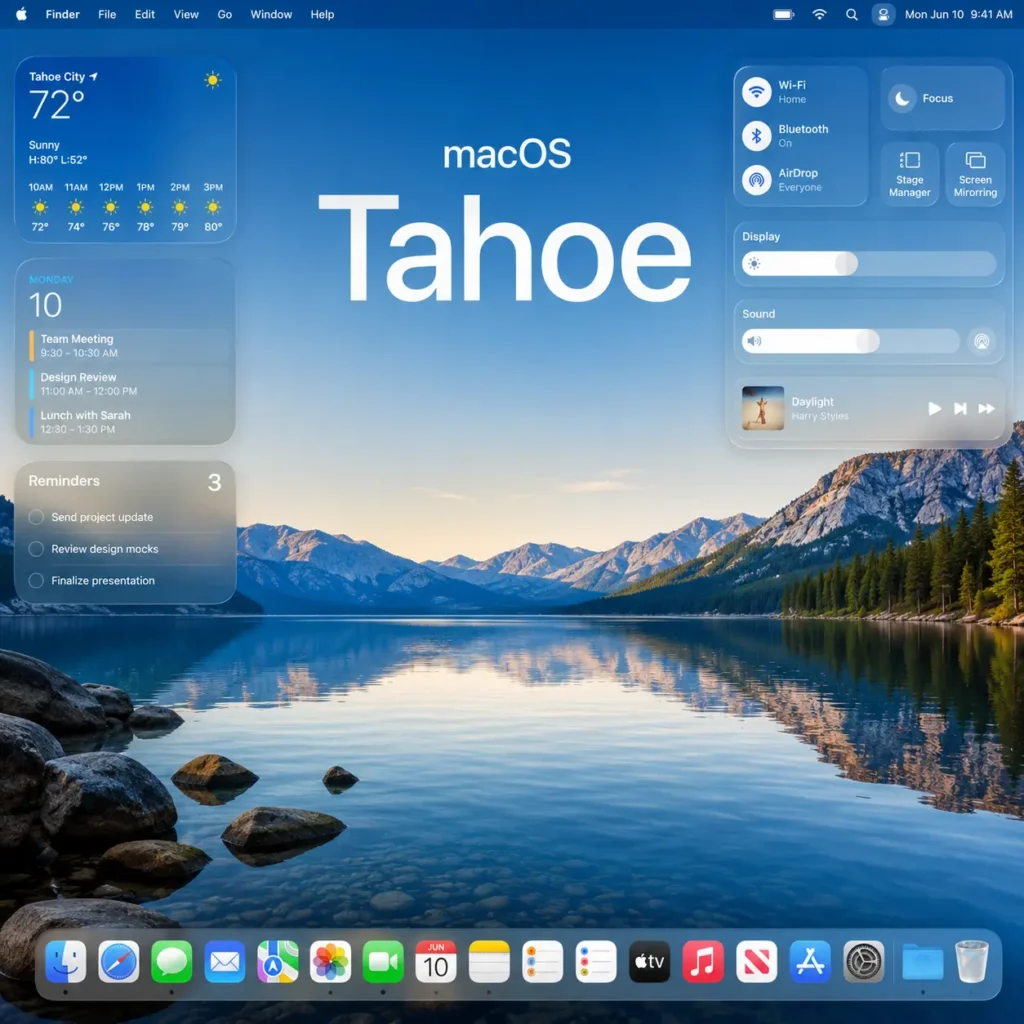Click the Daylight song title
This screenshot has width=1024, height=1024.
click(x=812, y=402)
